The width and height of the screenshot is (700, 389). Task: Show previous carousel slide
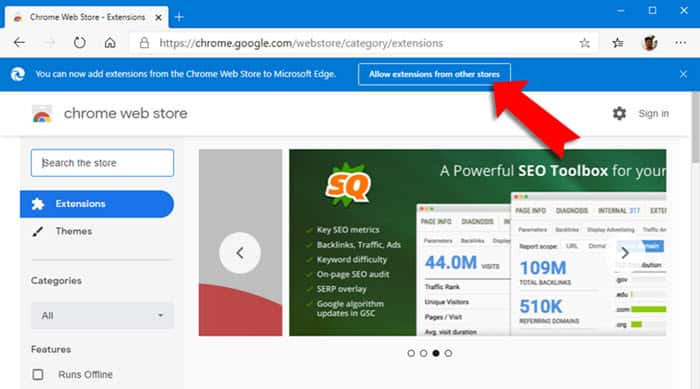pyautogui.click(x=240, y=253)
